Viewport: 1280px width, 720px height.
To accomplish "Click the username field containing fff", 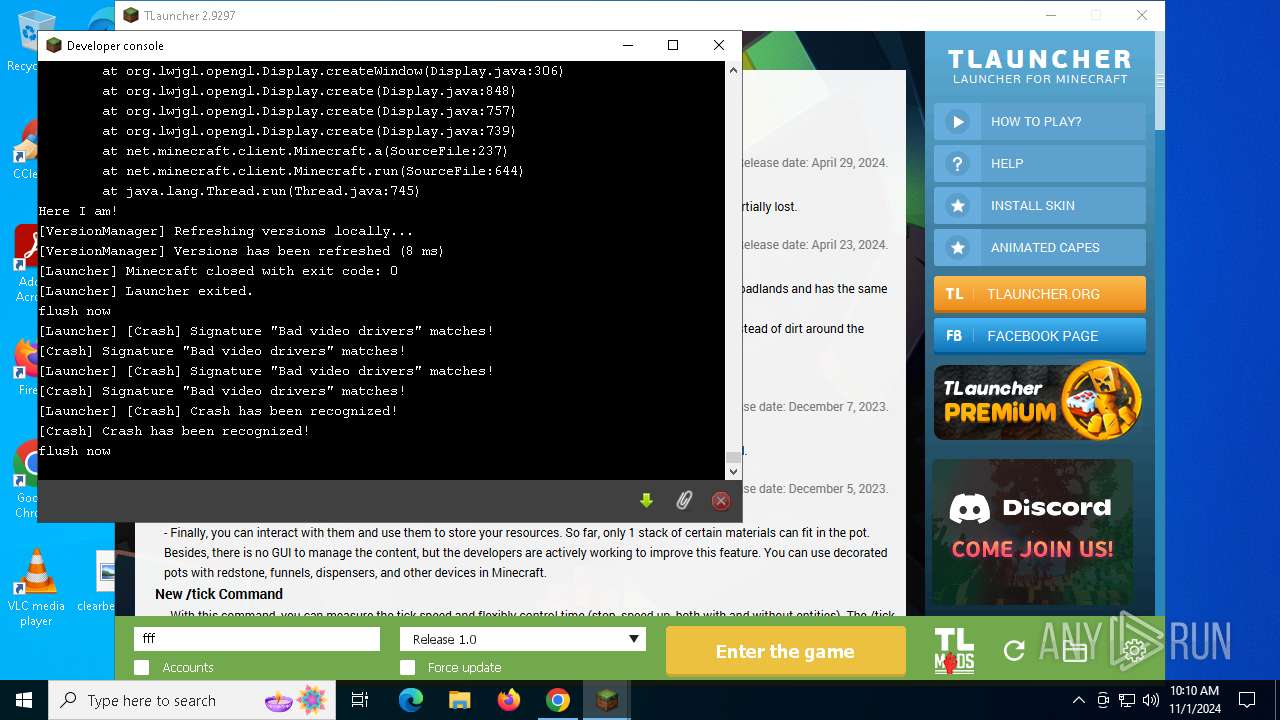I will click(x=257, y=639).
